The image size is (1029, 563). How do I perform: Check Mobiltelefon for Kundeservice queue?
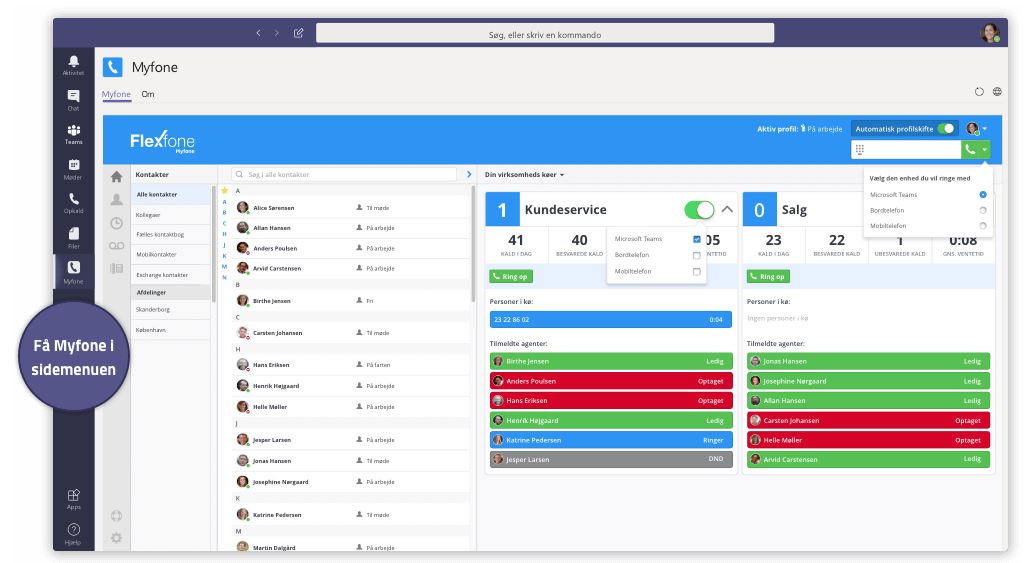697,272
